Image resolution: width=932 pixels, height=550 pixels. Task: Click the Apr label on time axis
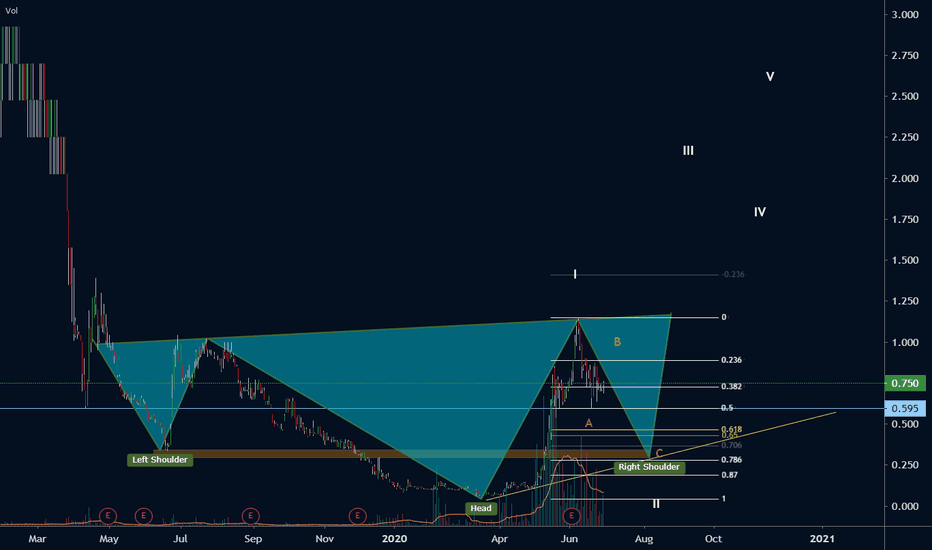(x=500, y=539)
